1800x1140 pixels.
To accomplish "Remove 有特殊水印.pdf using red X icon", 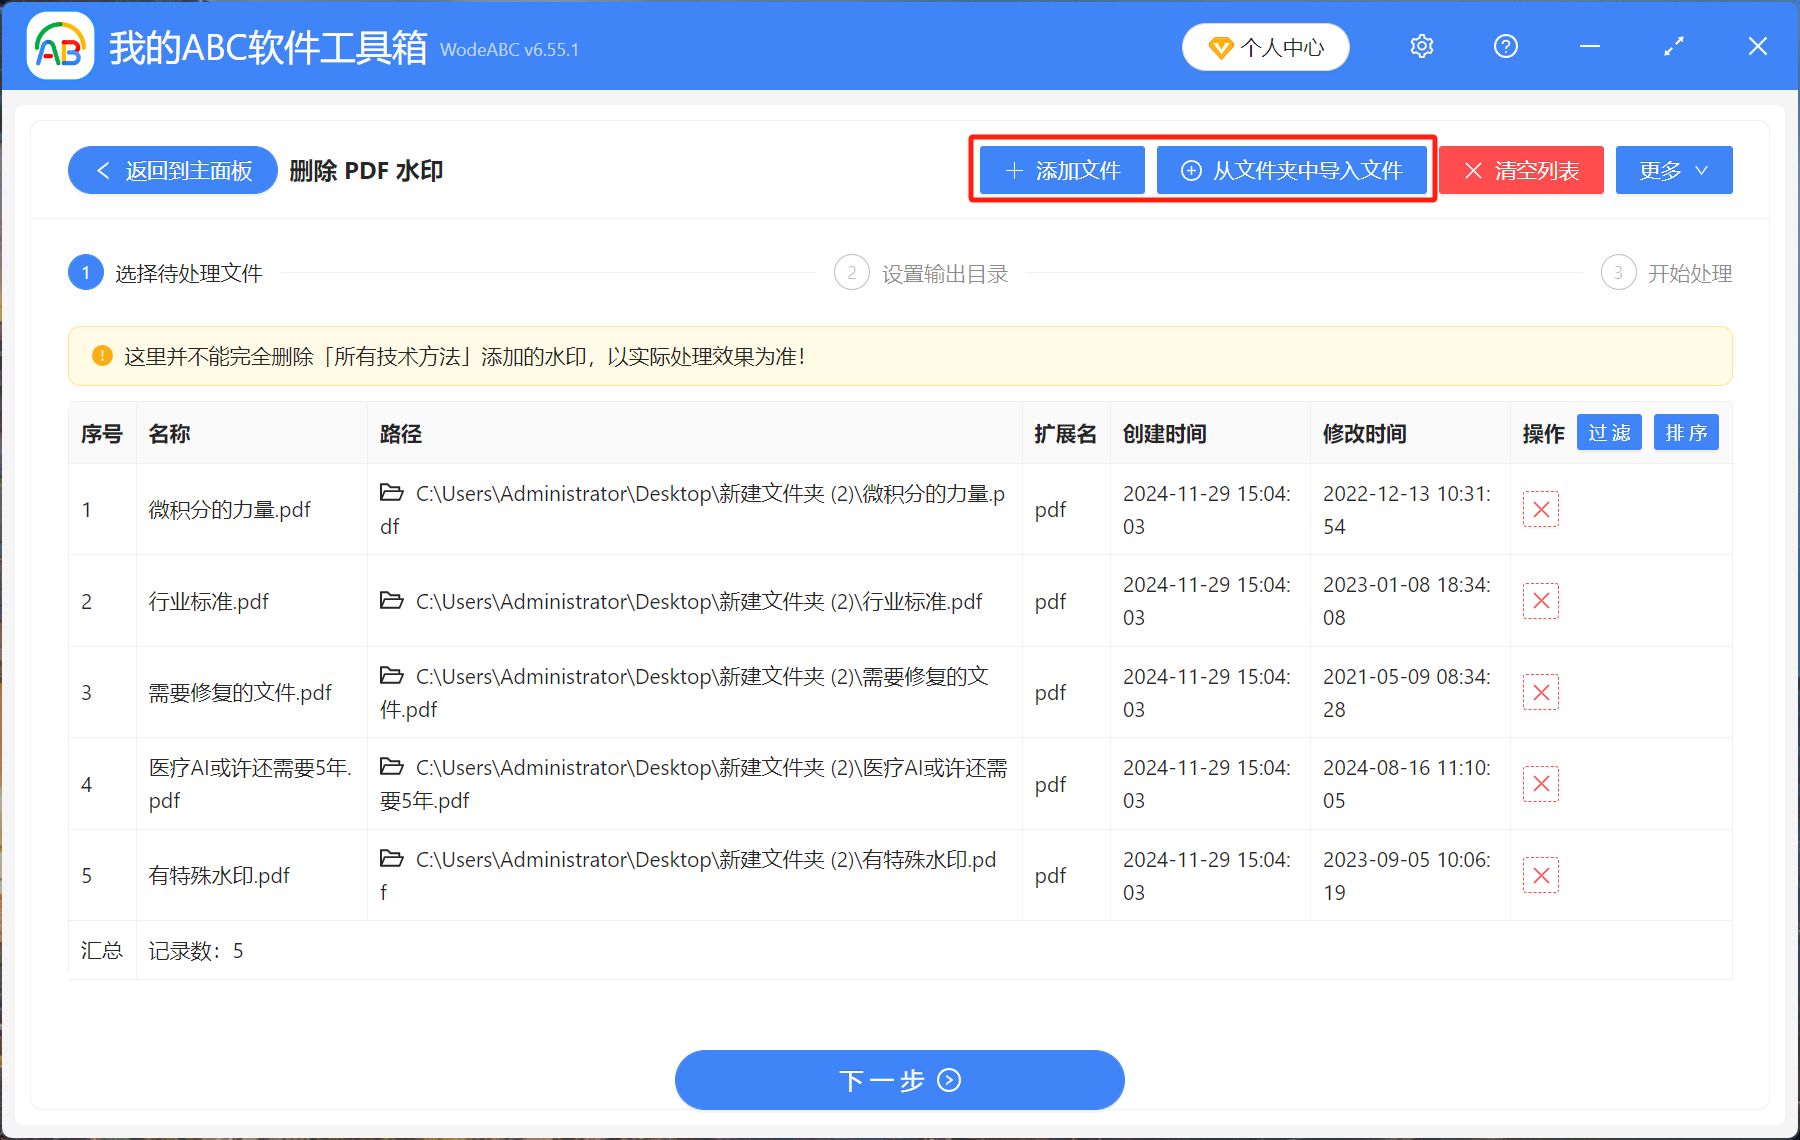I will pos(1540,876).
